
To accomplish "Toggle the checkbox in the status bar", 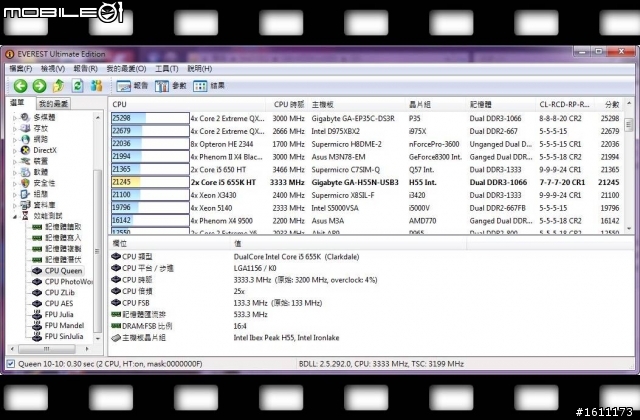I will click(11, 364).
